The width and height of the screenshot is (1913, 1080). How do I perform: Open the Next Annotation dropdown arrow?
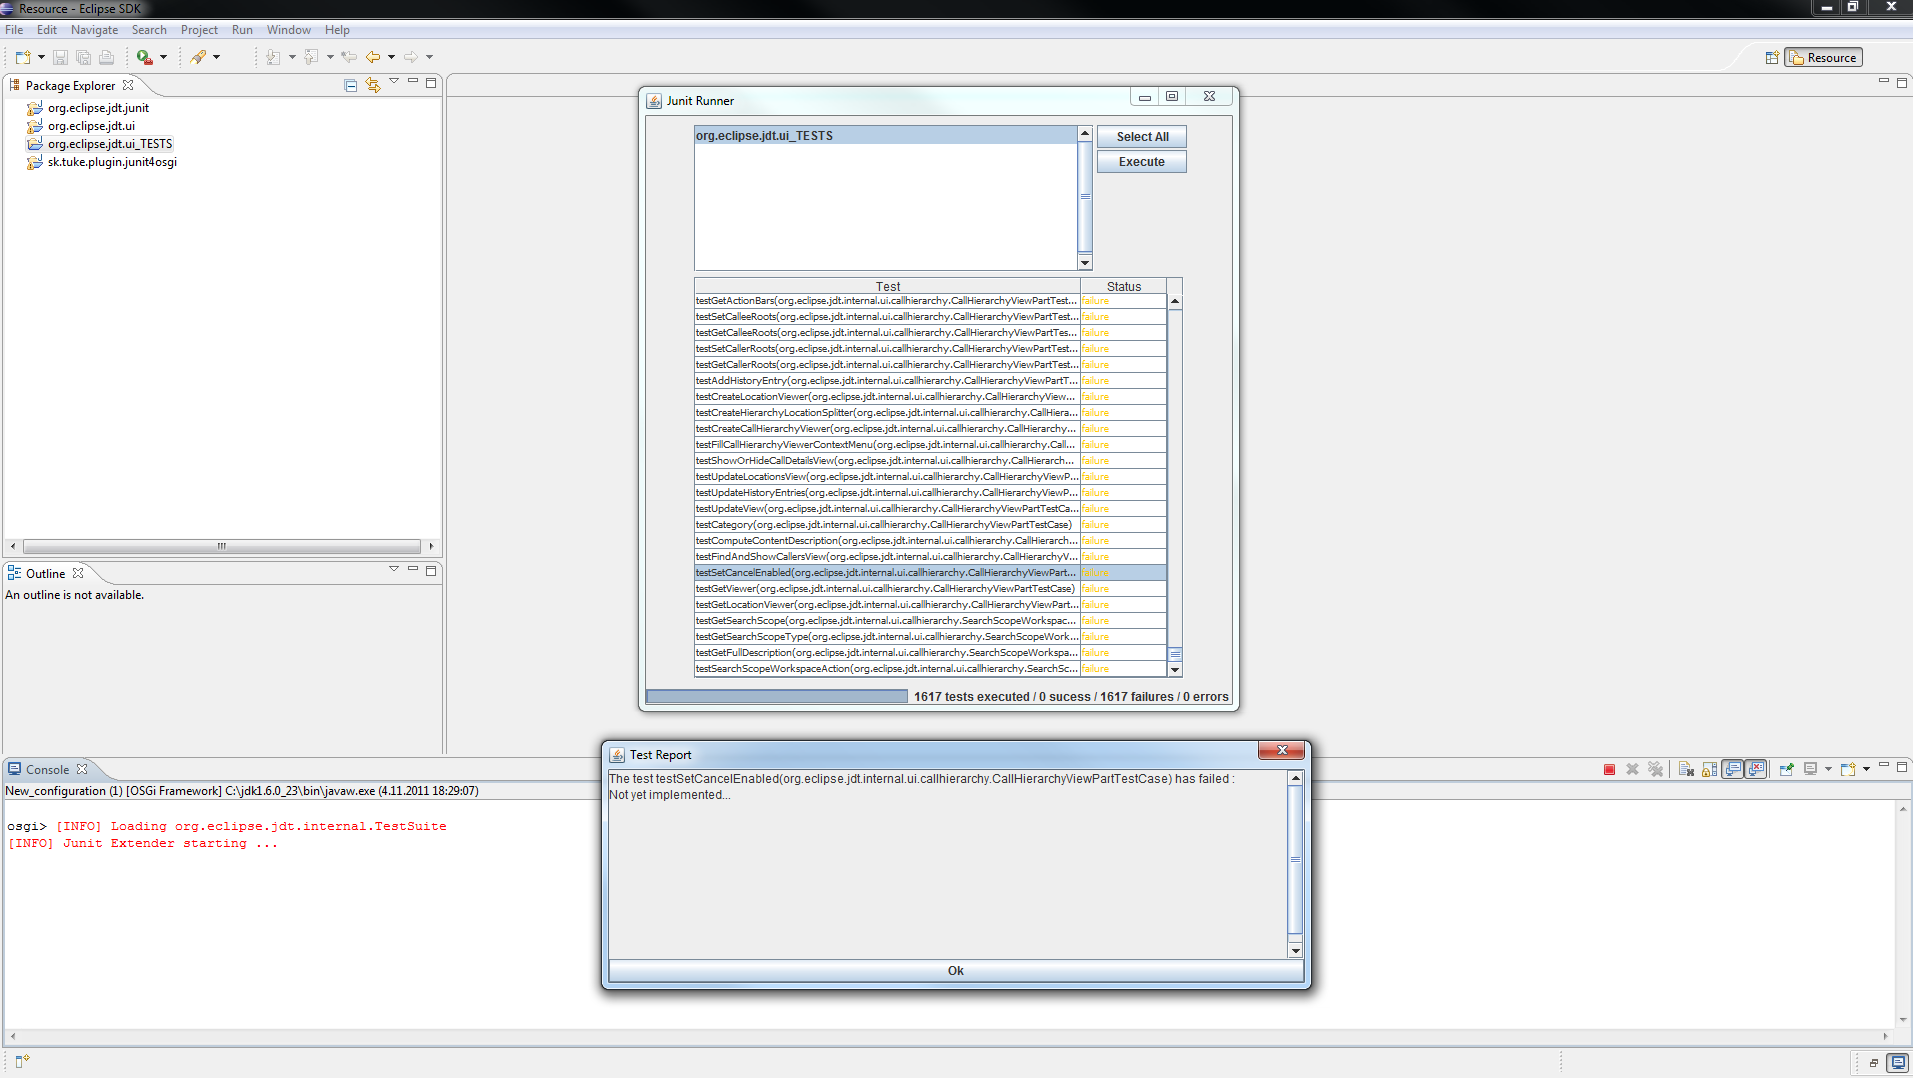(x=292, y=57)
